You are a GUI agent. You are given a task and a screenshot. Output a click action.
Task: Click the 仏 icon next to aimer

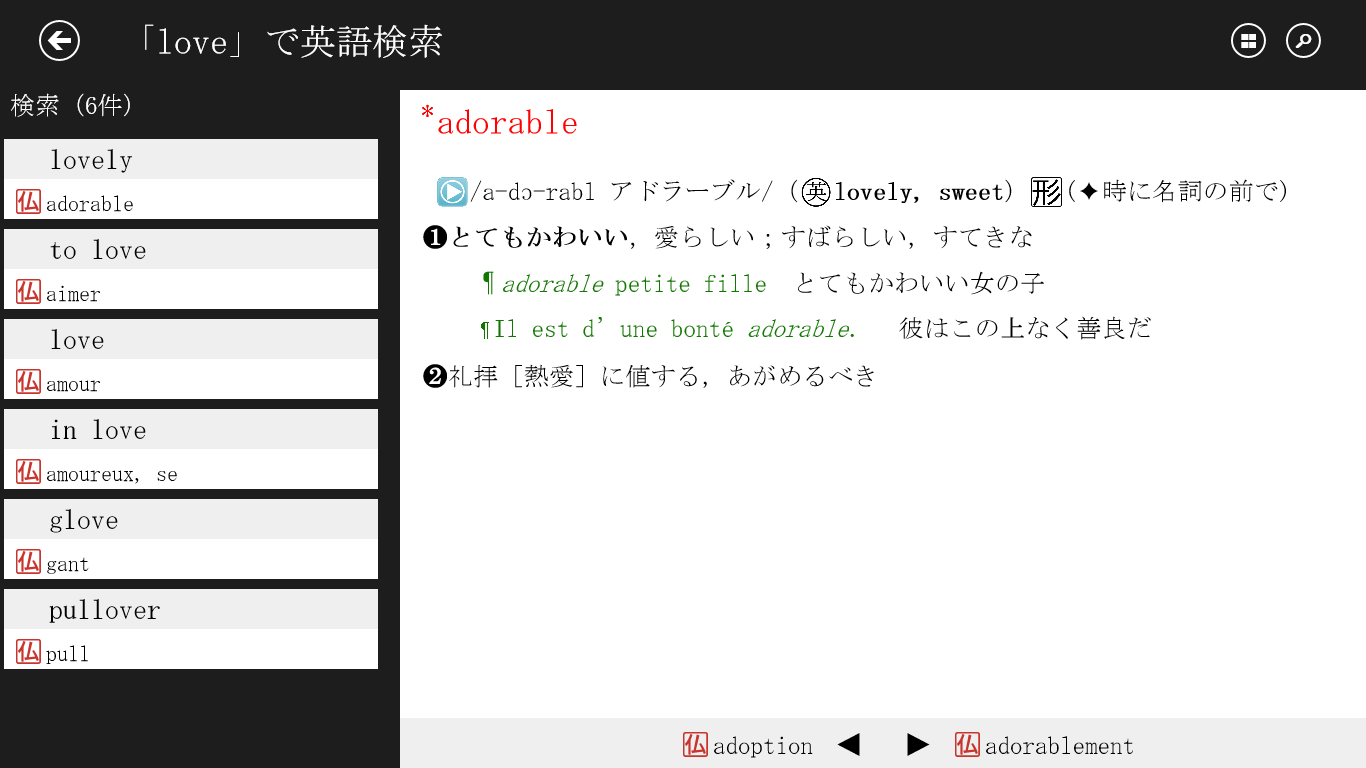click(x=26, y=293)
